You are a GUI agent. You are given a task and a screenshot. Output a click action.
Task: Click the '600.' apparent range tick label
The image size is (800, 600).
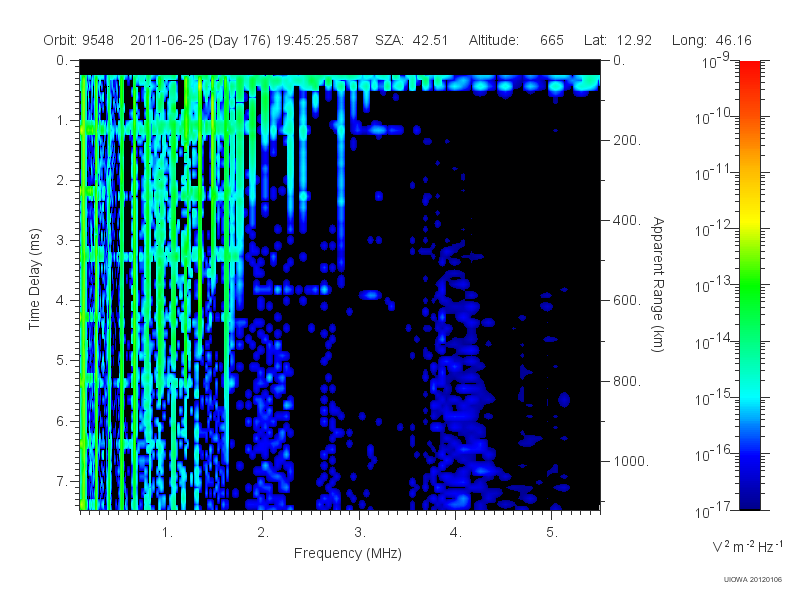[x=627, y=301]
